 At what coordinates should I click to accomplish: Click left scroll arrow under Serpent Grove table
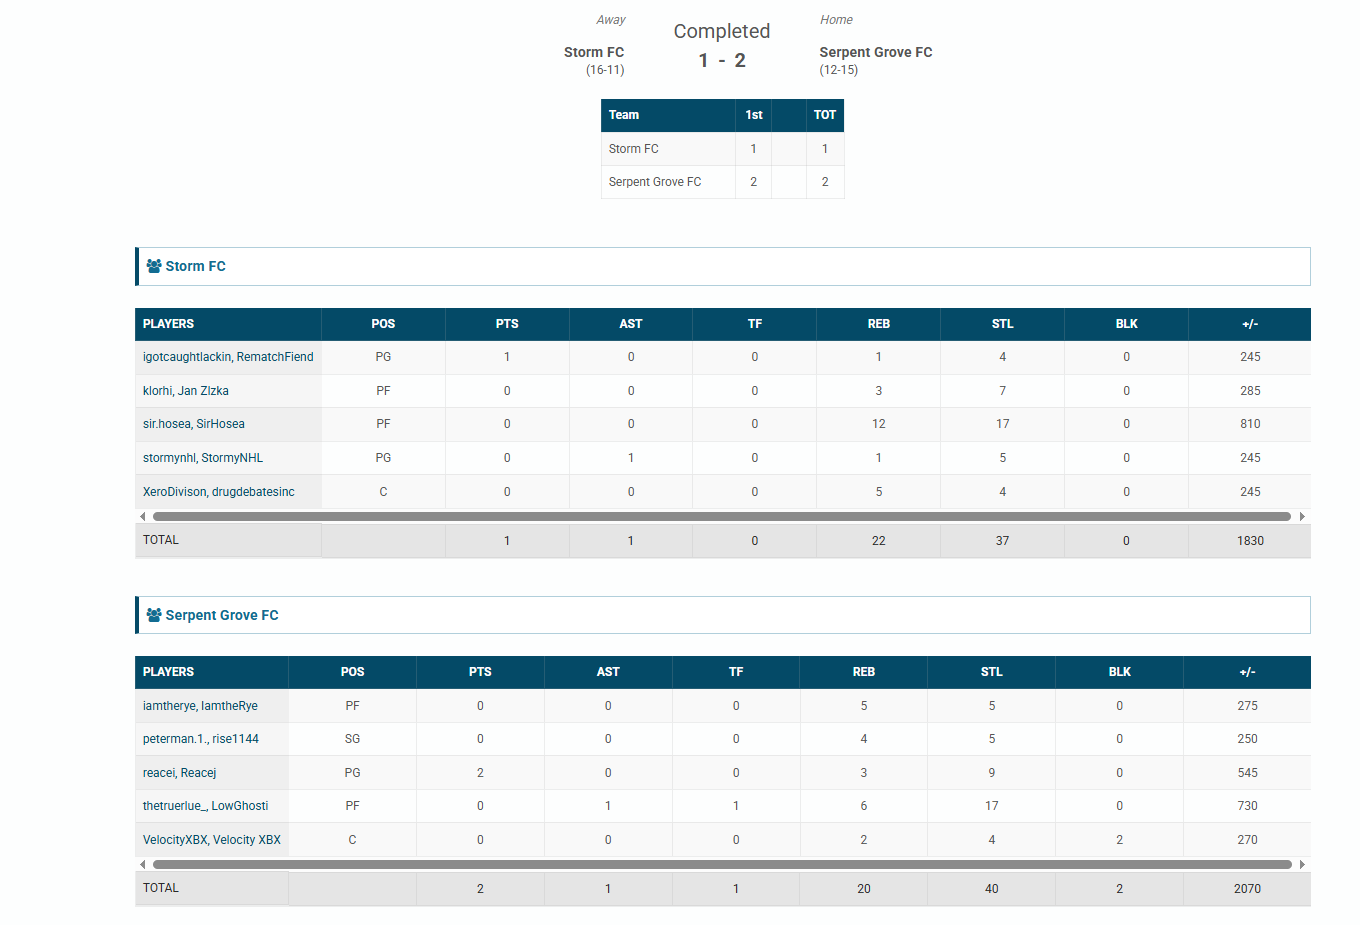coord(143,865)
